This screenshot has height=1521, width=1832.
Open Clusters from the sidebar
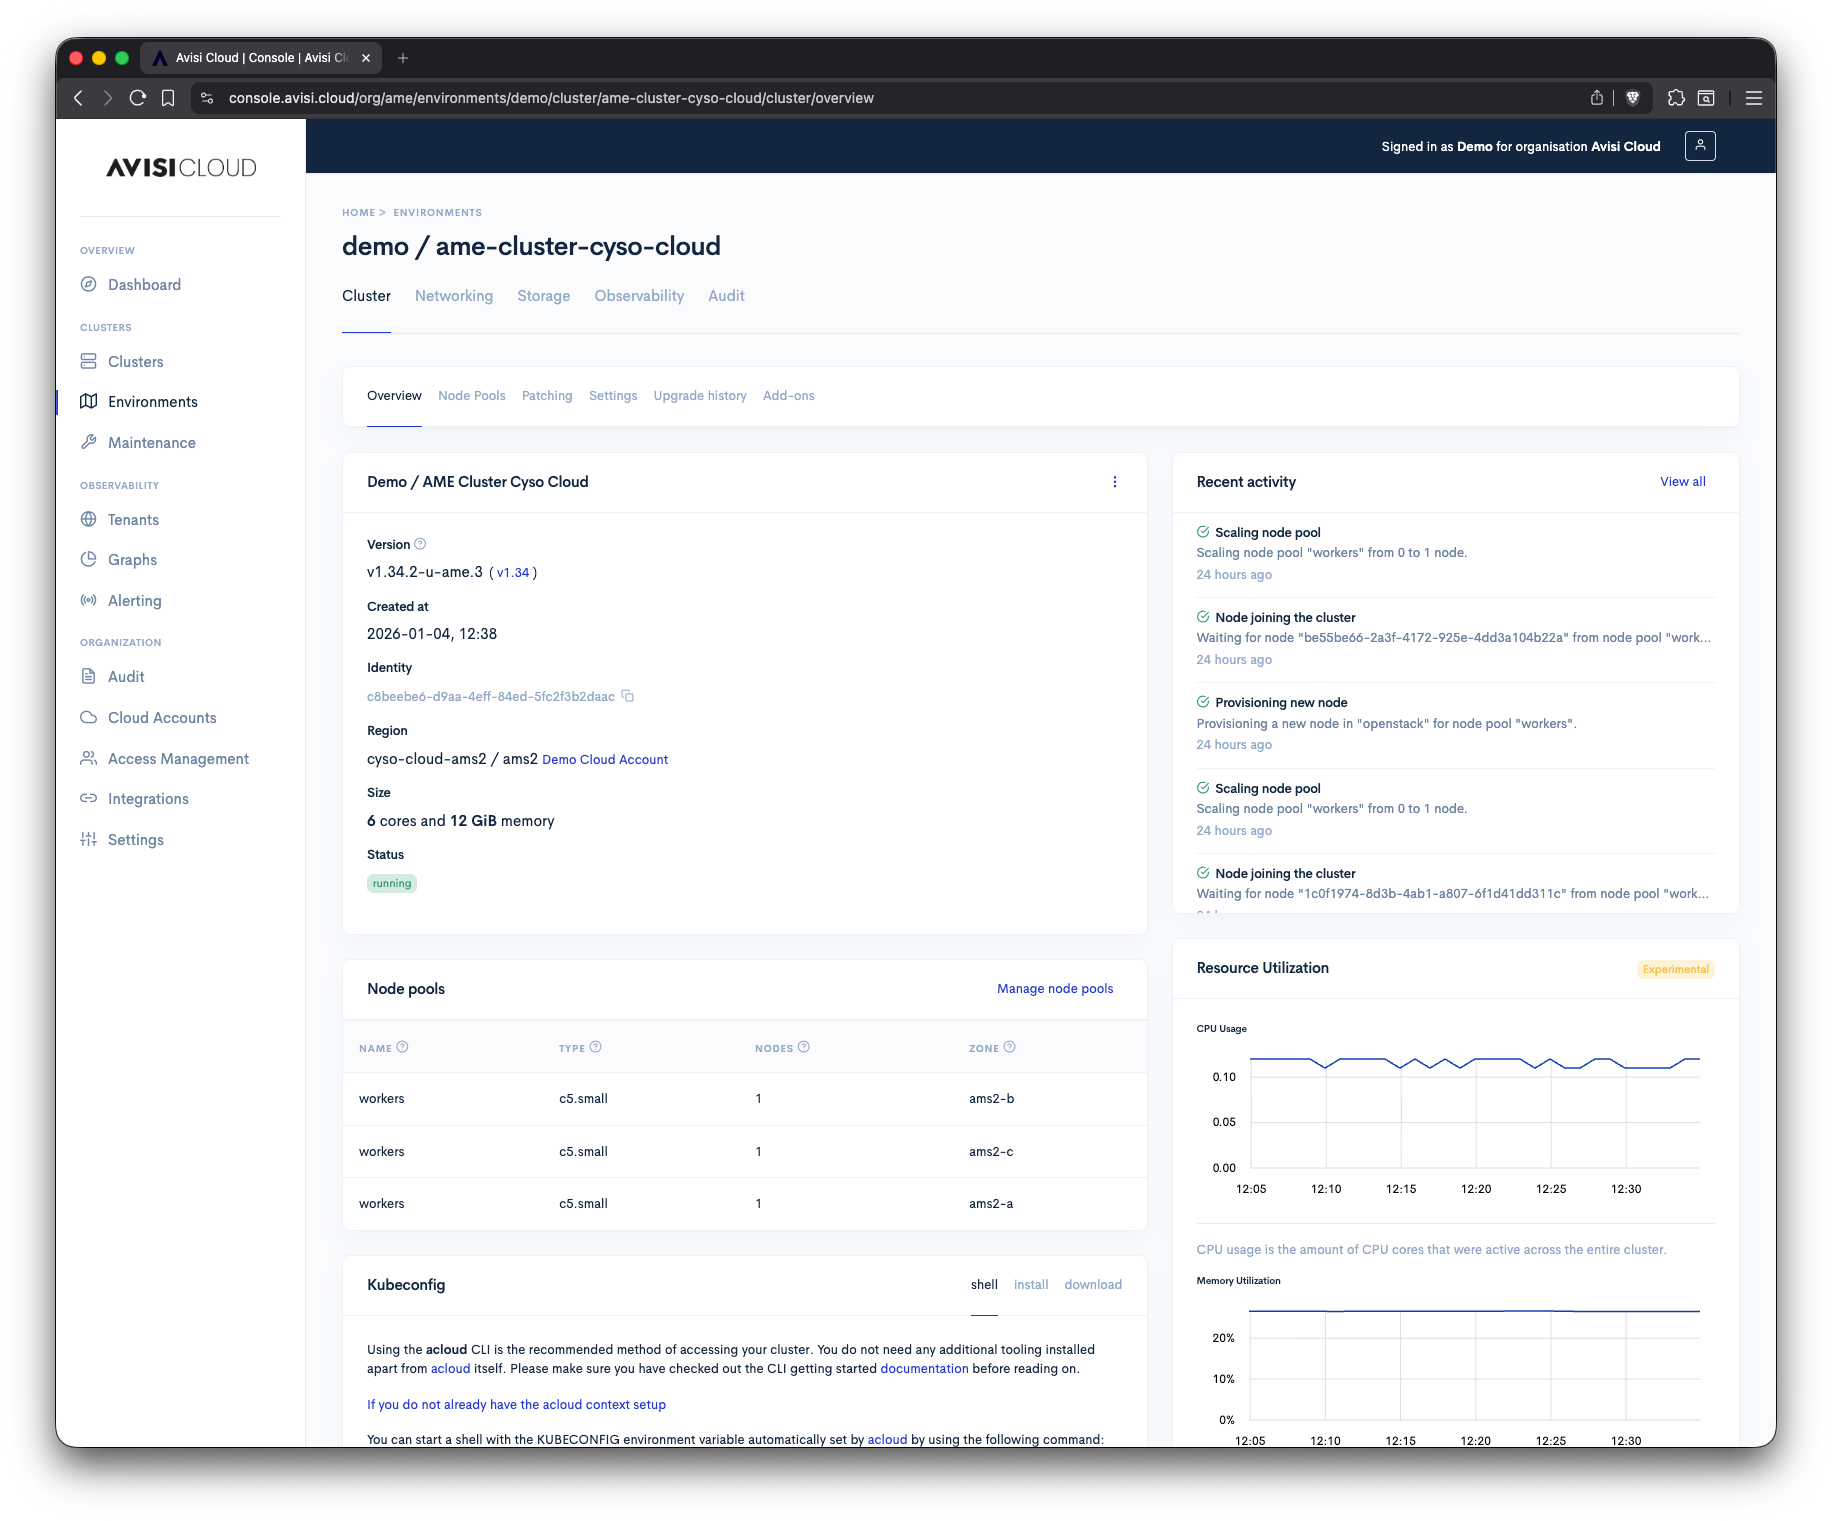[135, 361]
